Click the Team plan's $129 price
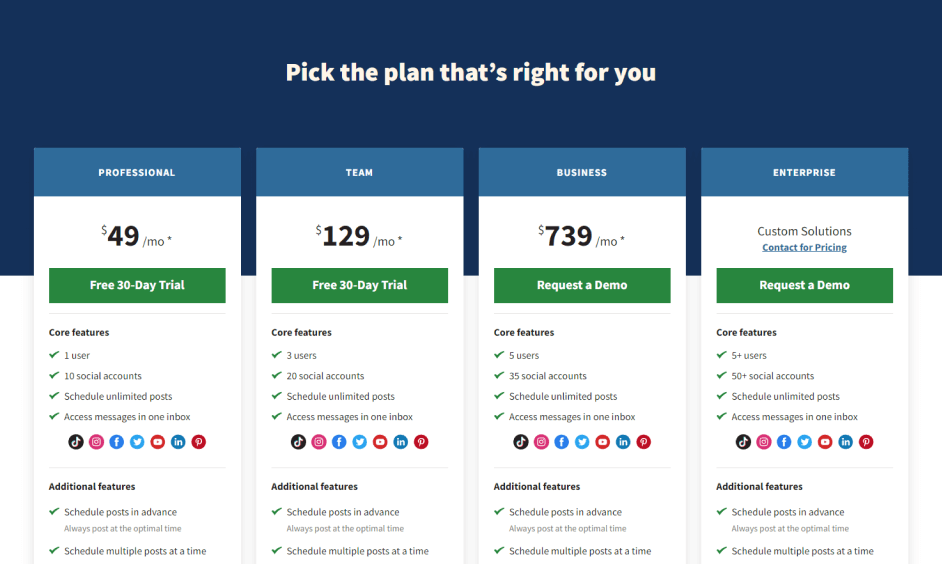 (343, 236)
